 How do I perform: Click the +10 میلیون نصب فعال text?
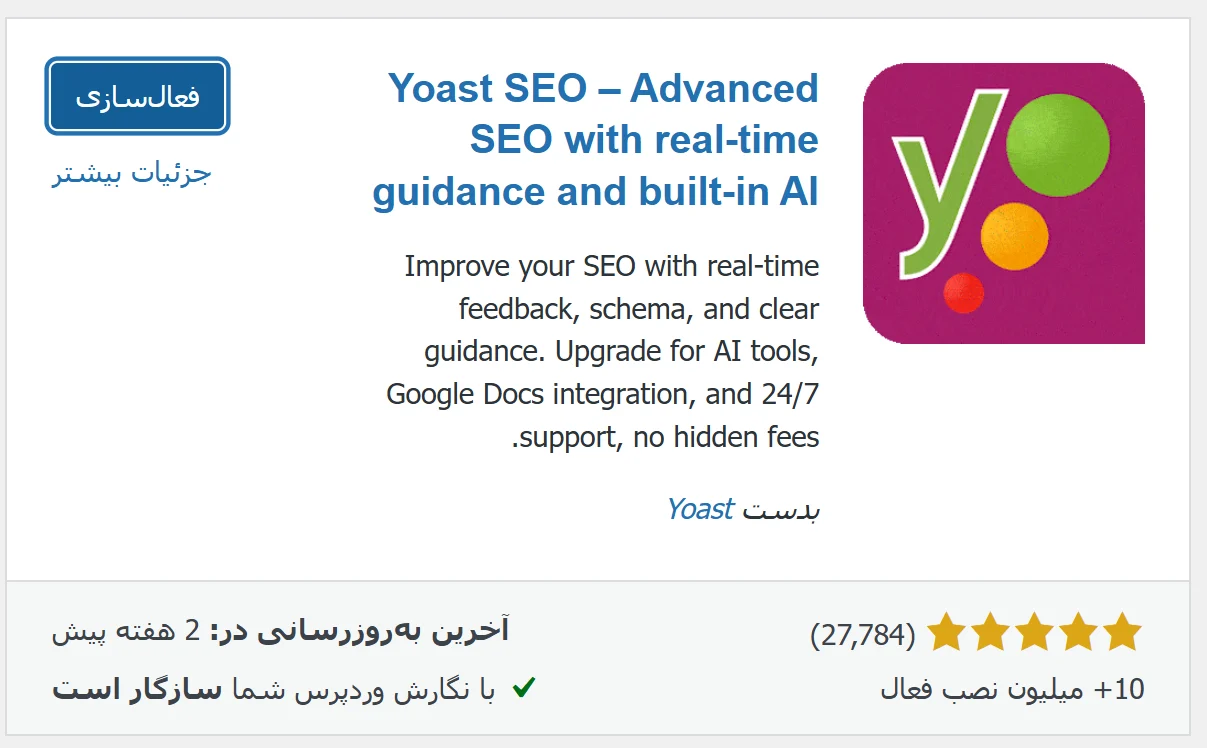pyautogui.click(x=1012, y=689)
